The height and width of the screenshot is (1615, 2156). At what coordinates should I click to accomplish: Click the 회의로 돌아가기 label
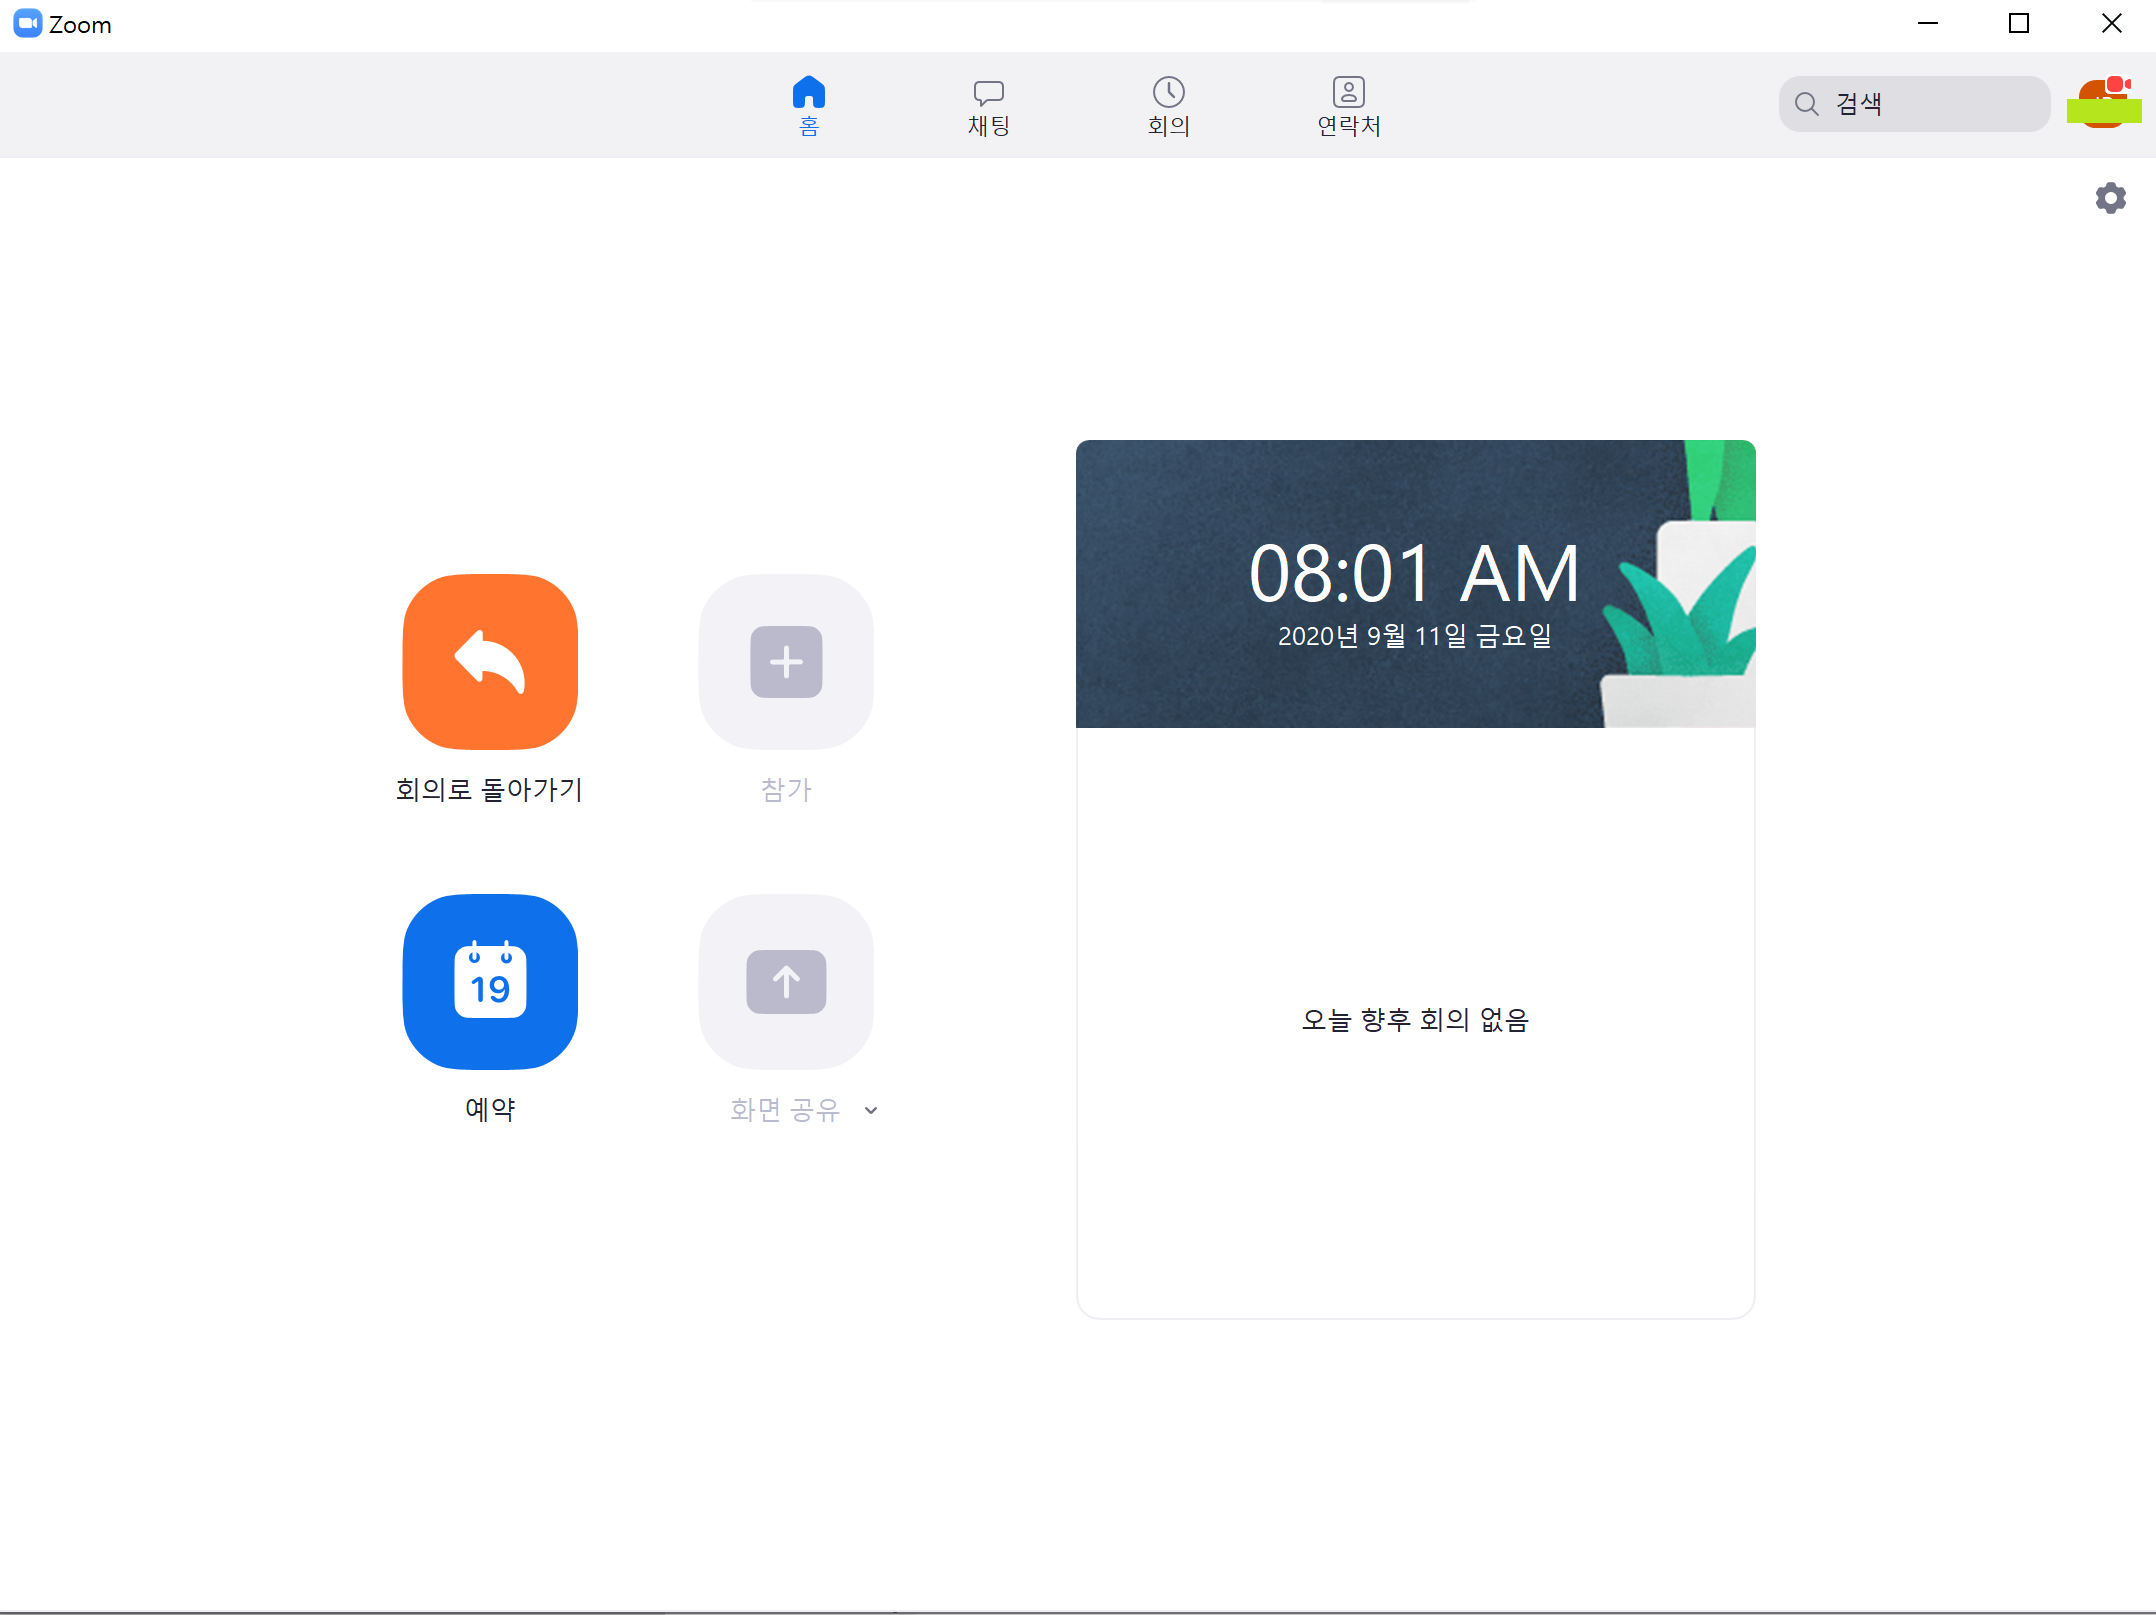tap(489, 790)
